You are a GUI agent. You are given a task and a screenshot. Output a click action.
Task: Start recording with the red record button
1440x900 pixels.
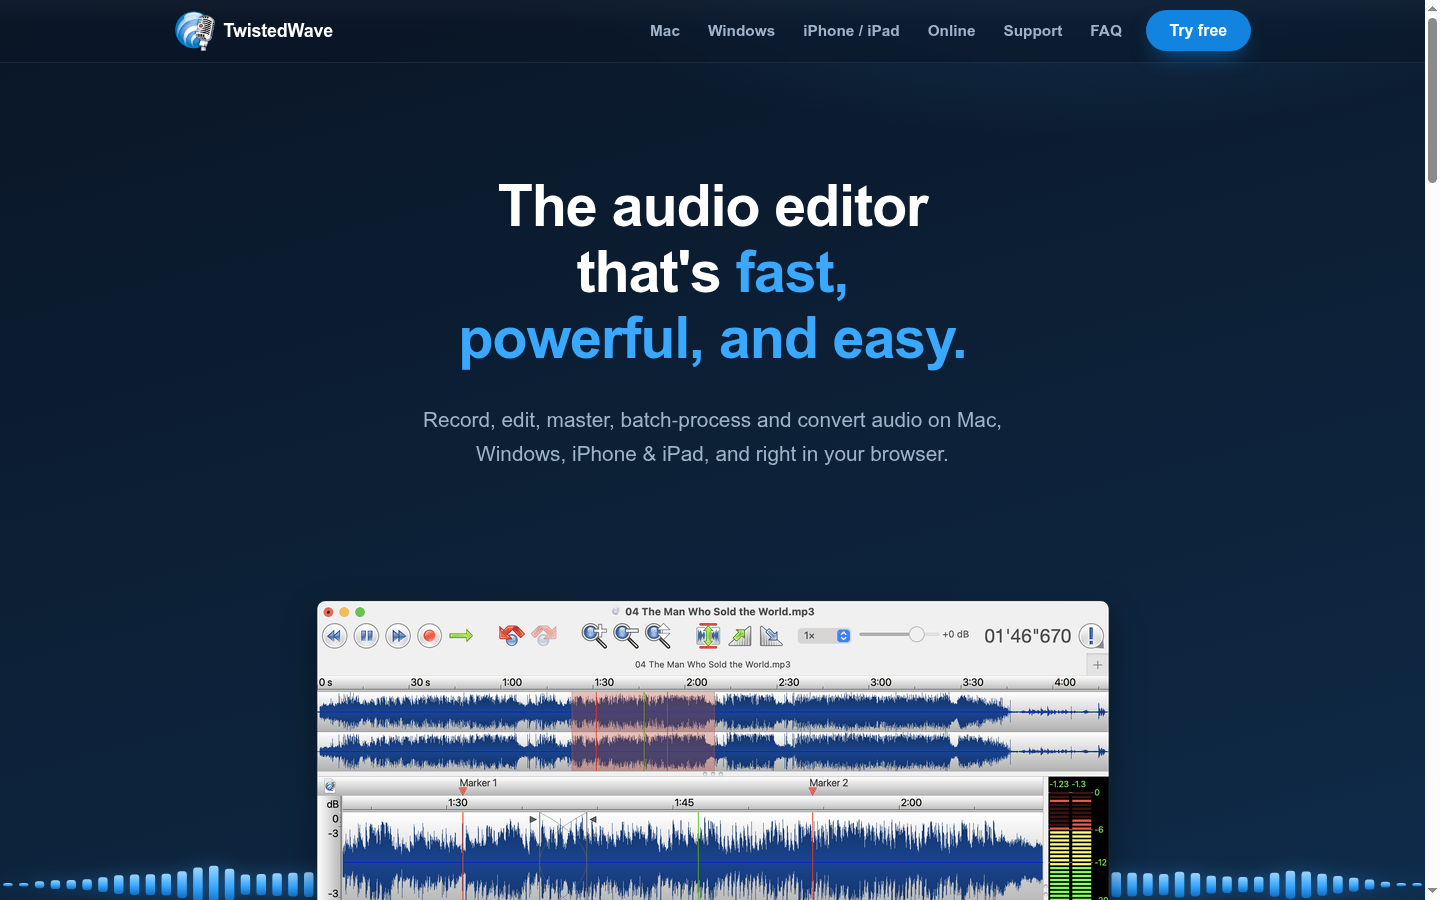430,636
